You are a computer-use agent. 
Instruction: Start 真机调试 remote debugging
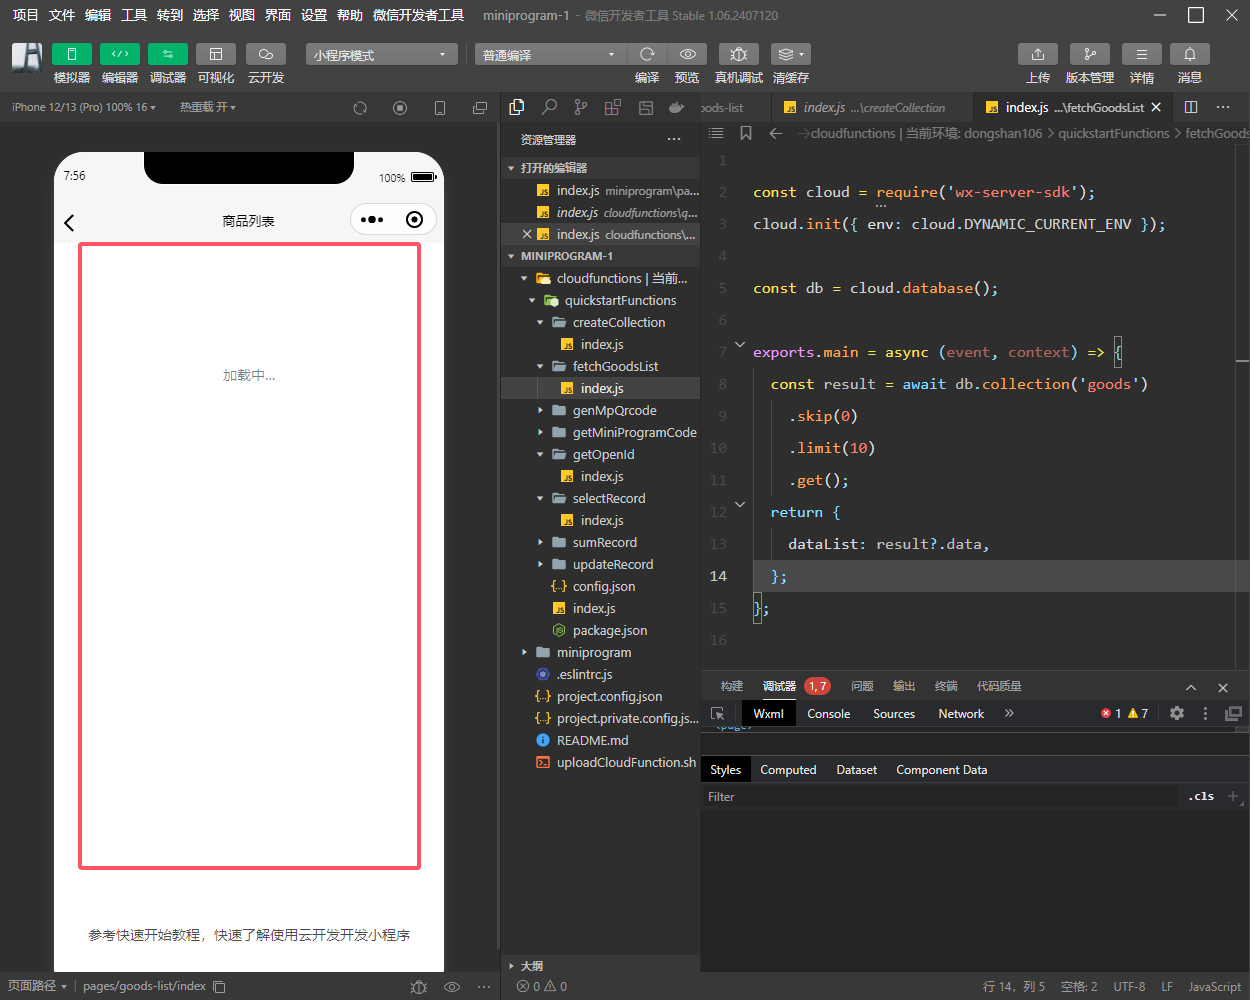point(739,54)
